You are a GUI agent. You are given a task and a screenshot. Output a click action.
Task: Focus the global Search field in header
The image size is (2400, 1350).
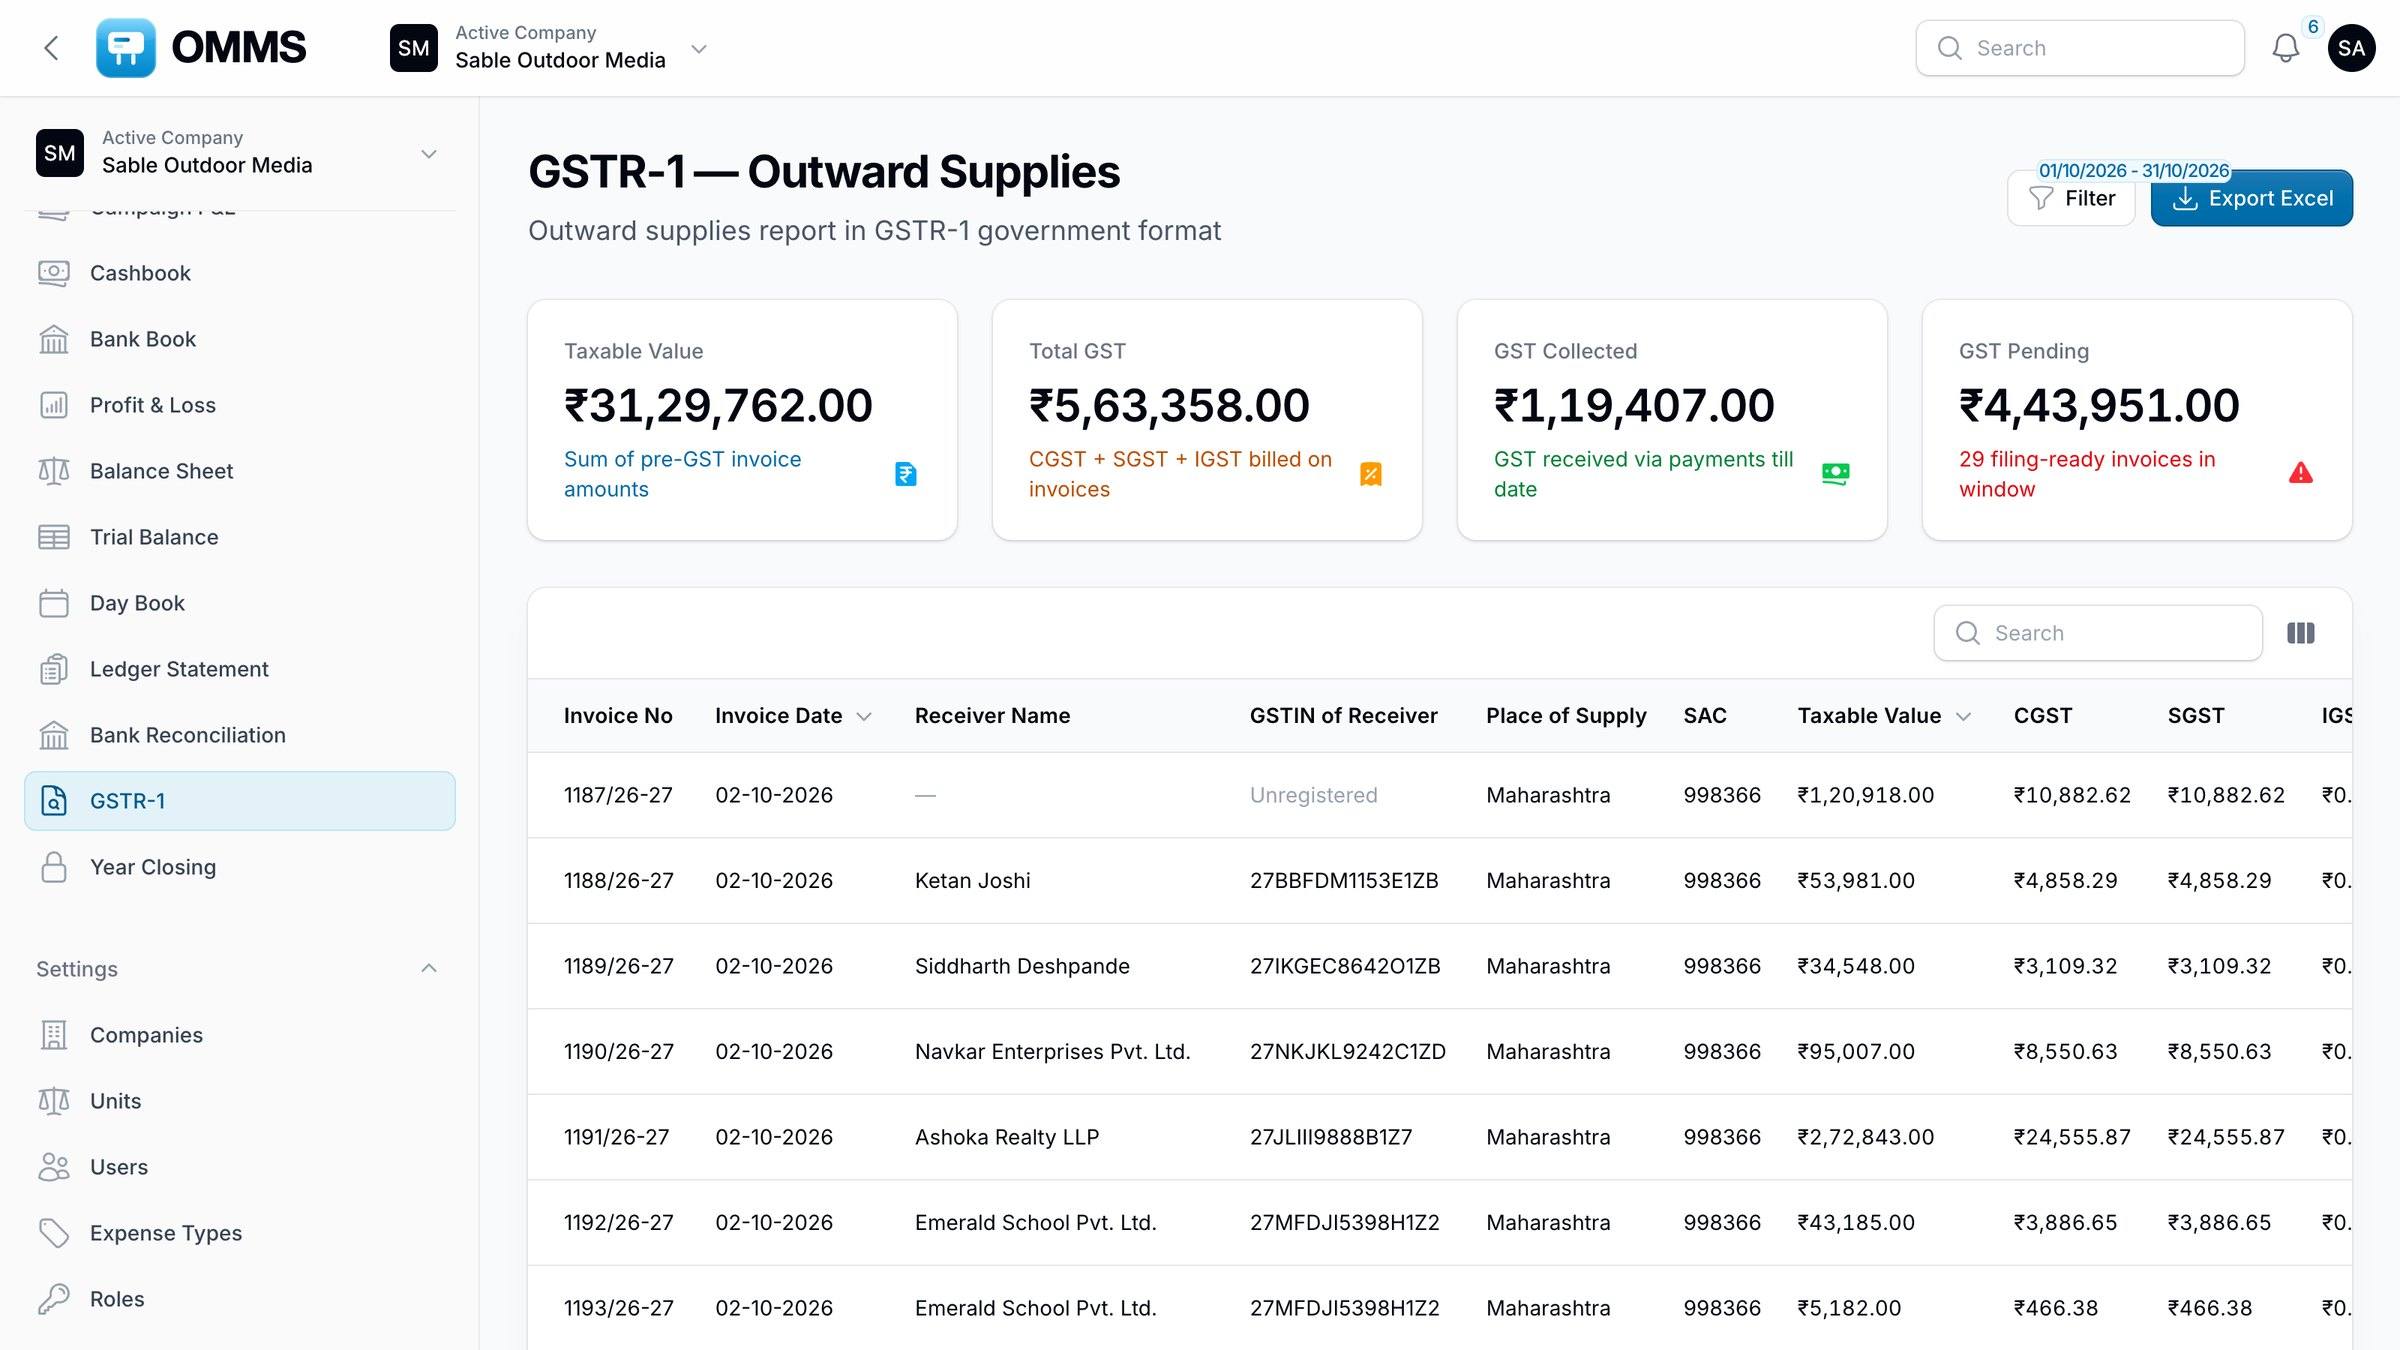[2080, 48]
